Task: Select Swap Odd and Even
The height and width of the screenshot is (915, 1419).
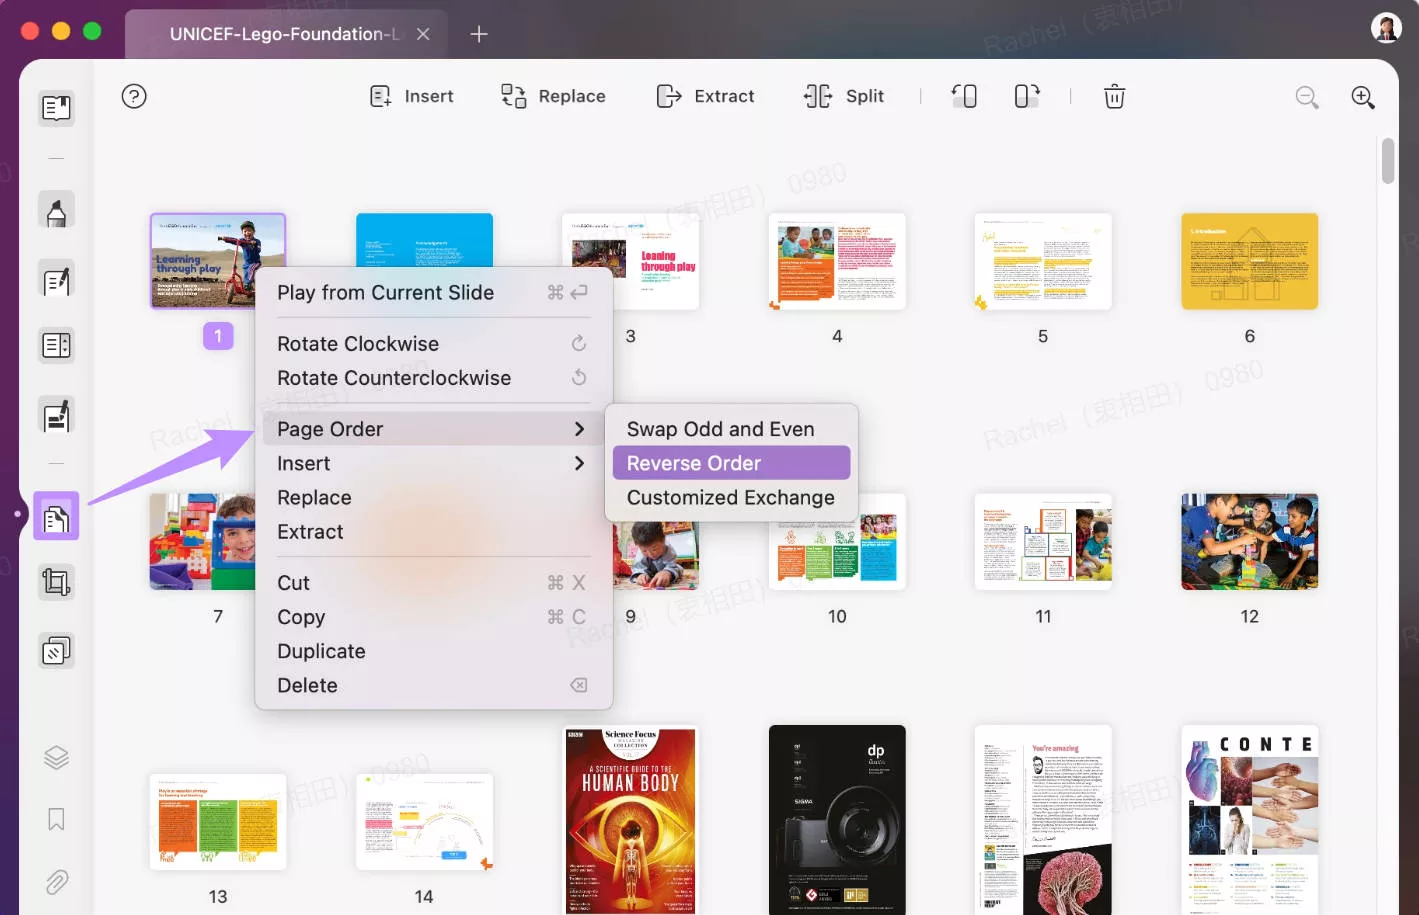Action: pyautogui.click(x=719, y=428)
